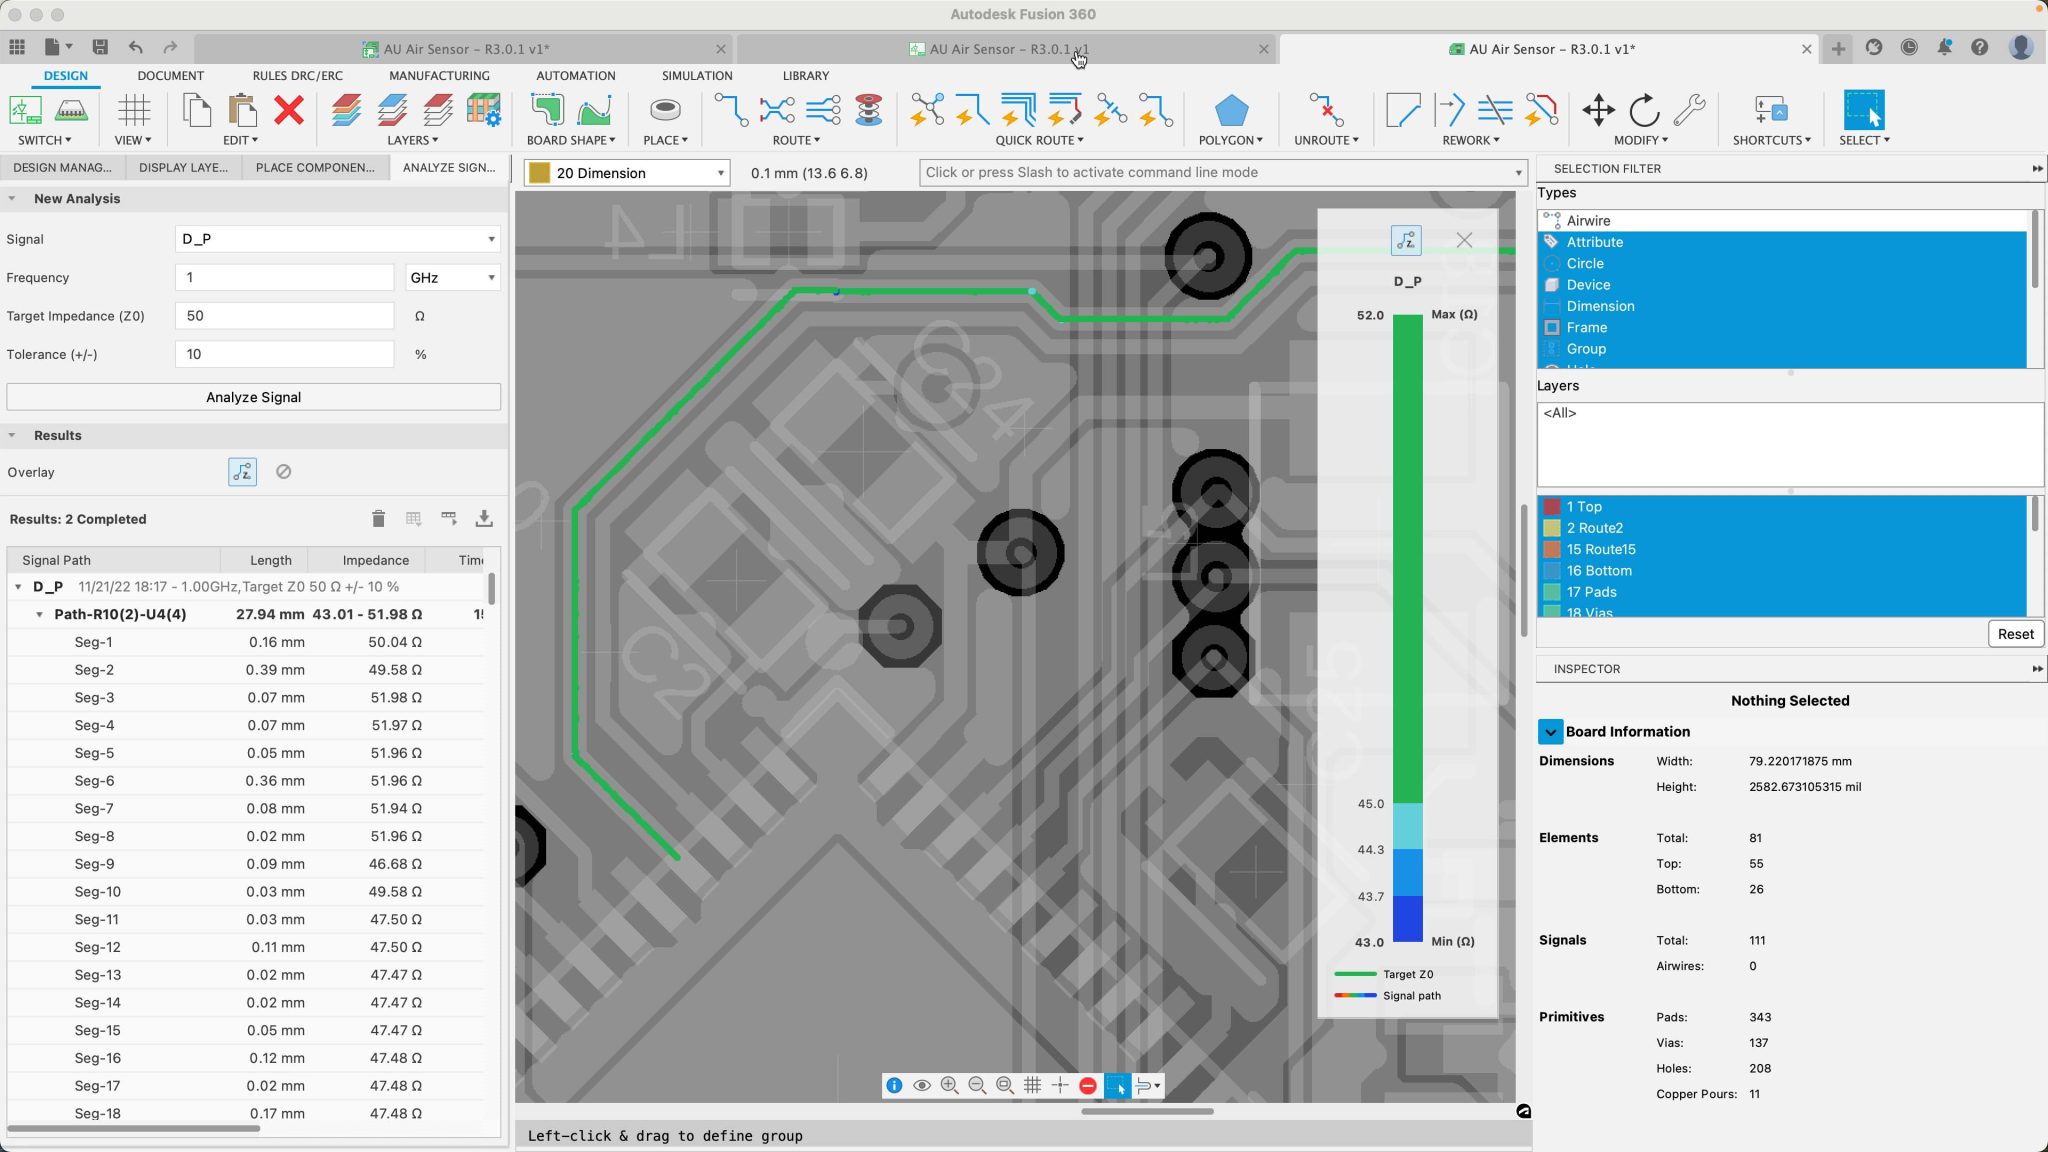Toggle the Overlay result display
The height and width of the screenshot is (1152, 2048).
(241, 471)
